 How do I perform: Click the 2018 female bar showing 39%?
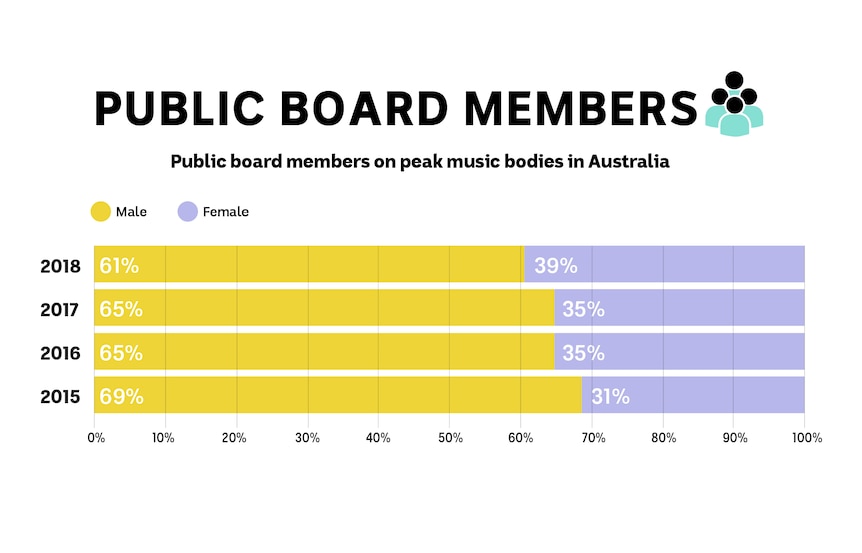[665, 264]
